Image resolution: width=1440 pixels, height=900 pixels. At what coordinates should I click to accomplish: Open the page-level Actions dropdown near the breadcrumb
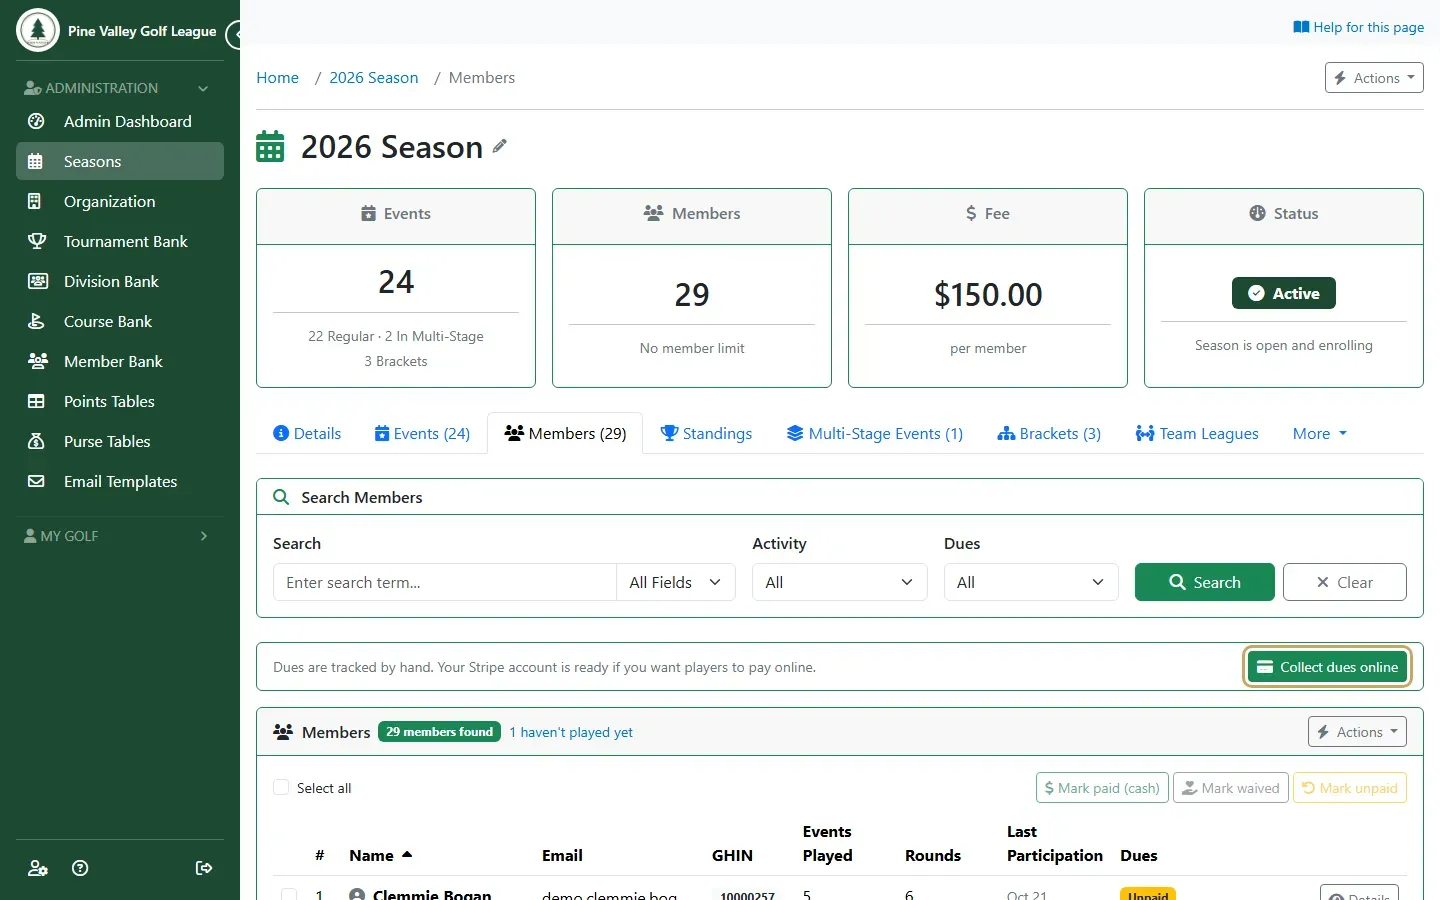[1374, 78]
